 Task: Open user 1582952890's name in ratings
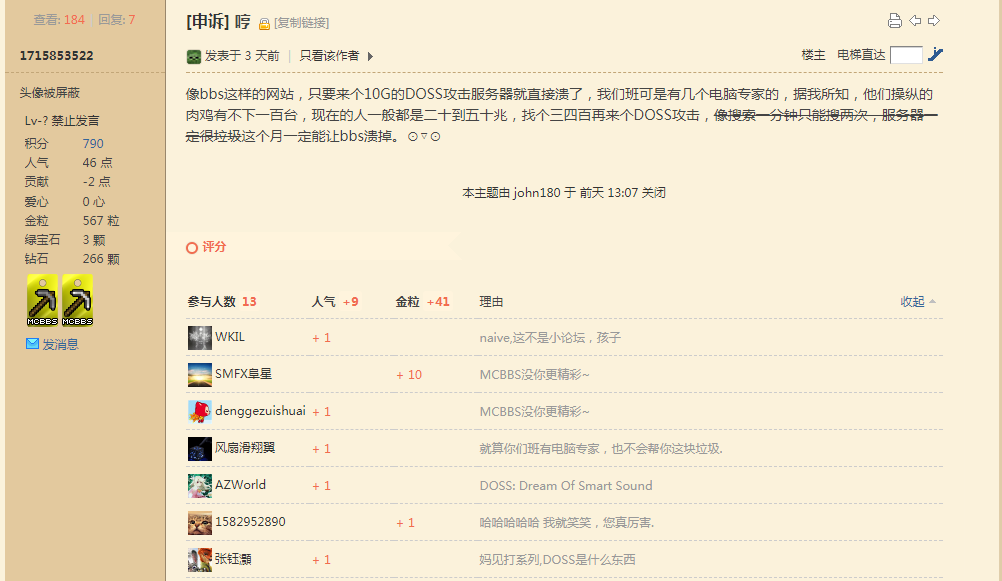[x=250, y=522]
